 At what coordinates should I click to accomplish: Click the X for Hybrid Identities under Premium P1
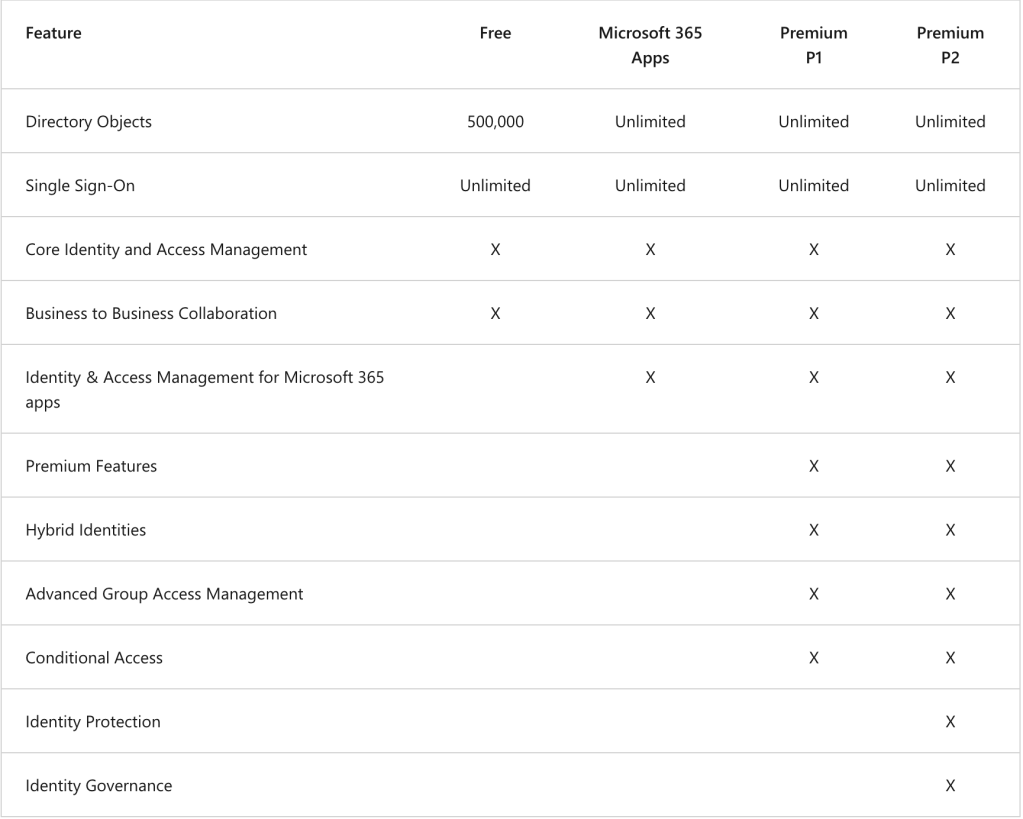click(814, 531)
